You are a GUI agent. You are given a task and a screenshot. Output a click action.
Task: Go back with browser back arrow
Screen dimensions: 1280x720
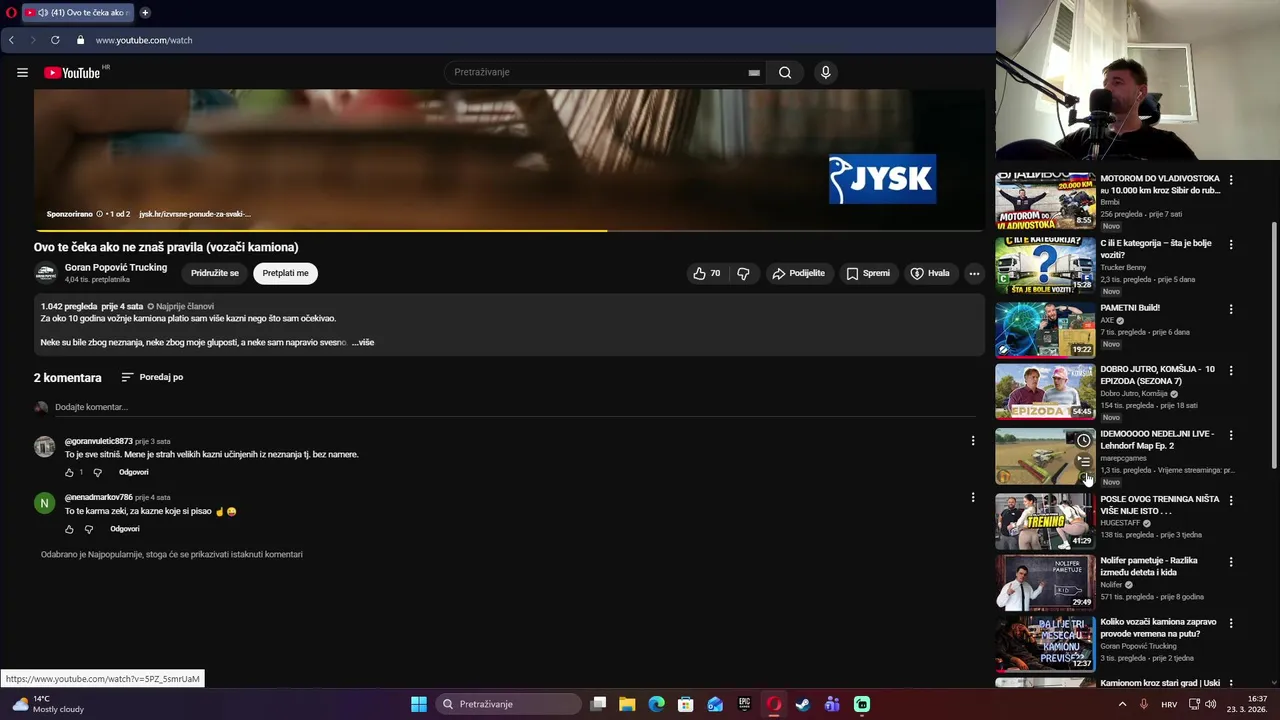pos(11,40)
